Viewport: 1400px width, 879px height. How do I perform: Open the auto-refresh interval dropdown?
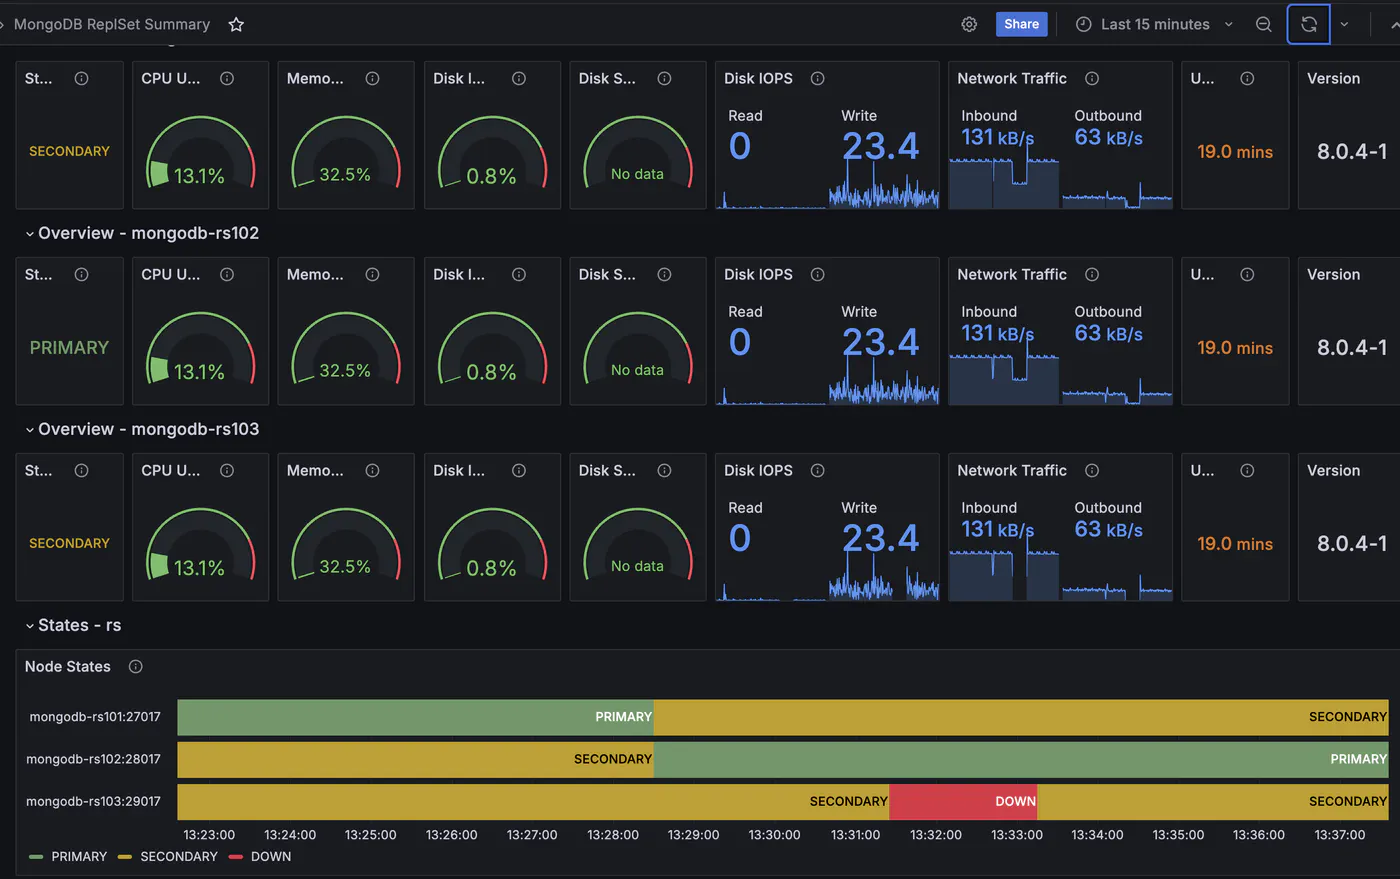[x=1344, y=24]
